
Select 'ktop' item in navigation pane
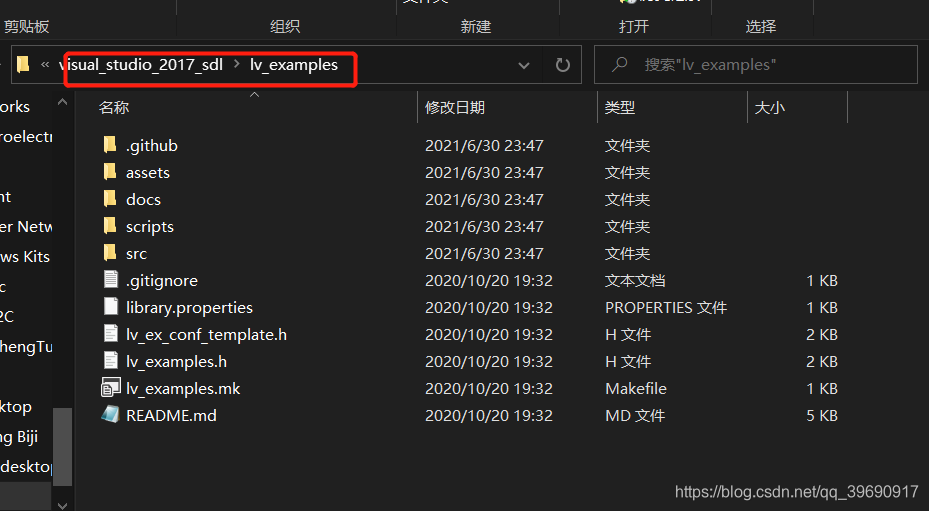tap(16, 407)
